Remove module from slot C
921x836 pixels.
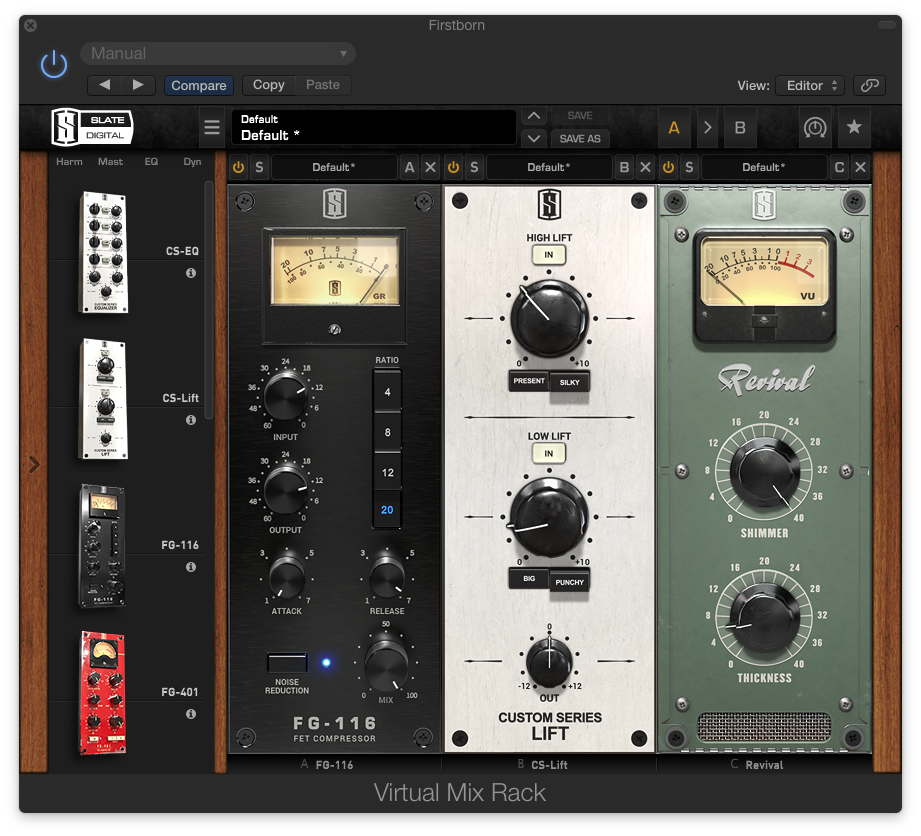click(x=861, y=167)
